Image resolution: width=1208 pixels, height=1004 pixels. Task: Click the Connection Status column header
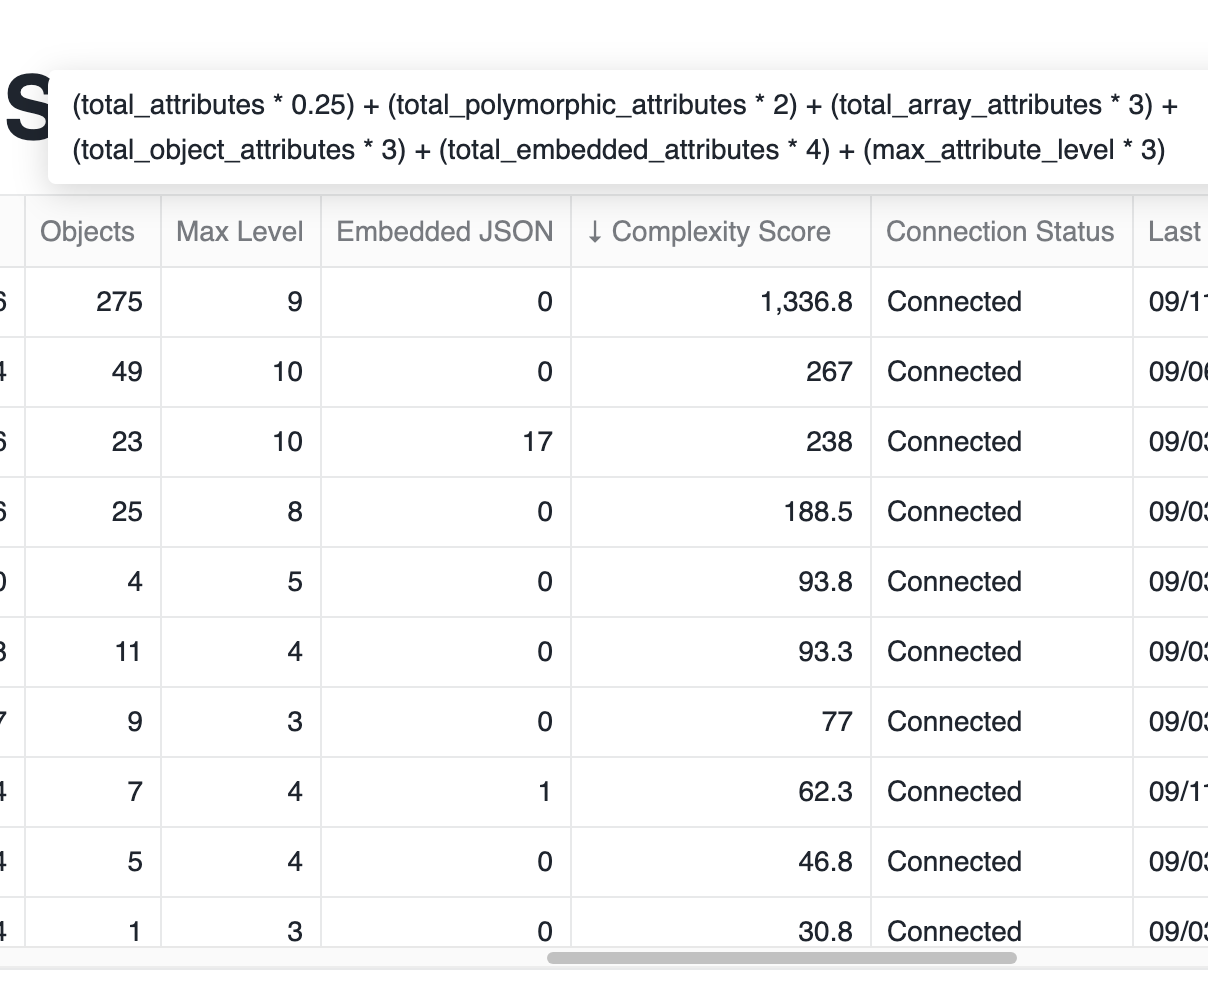point(999,232)
